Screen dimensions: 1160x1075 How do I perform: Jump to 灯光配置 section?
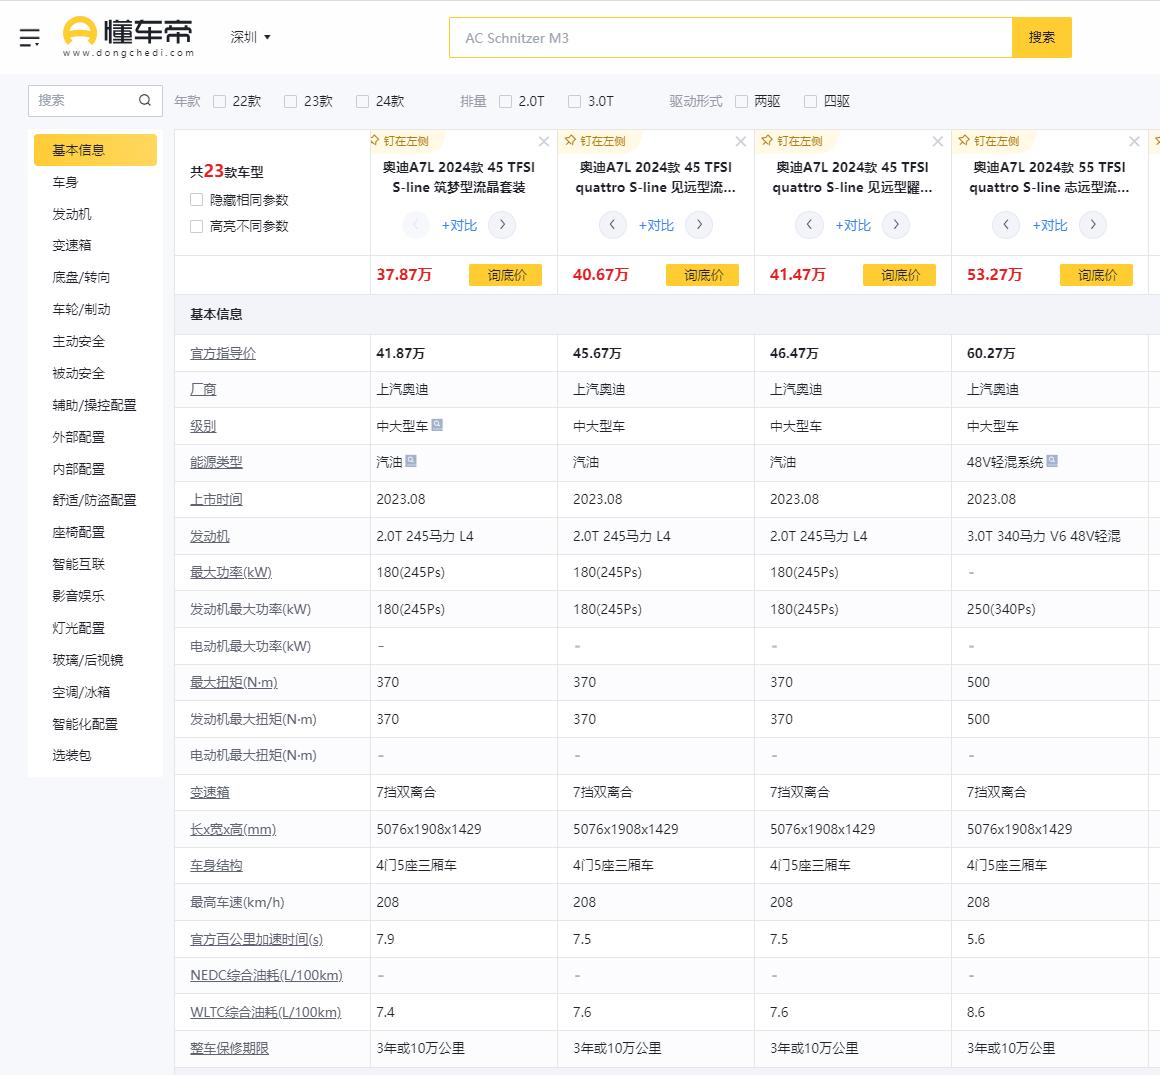click(x=78, y=628)
